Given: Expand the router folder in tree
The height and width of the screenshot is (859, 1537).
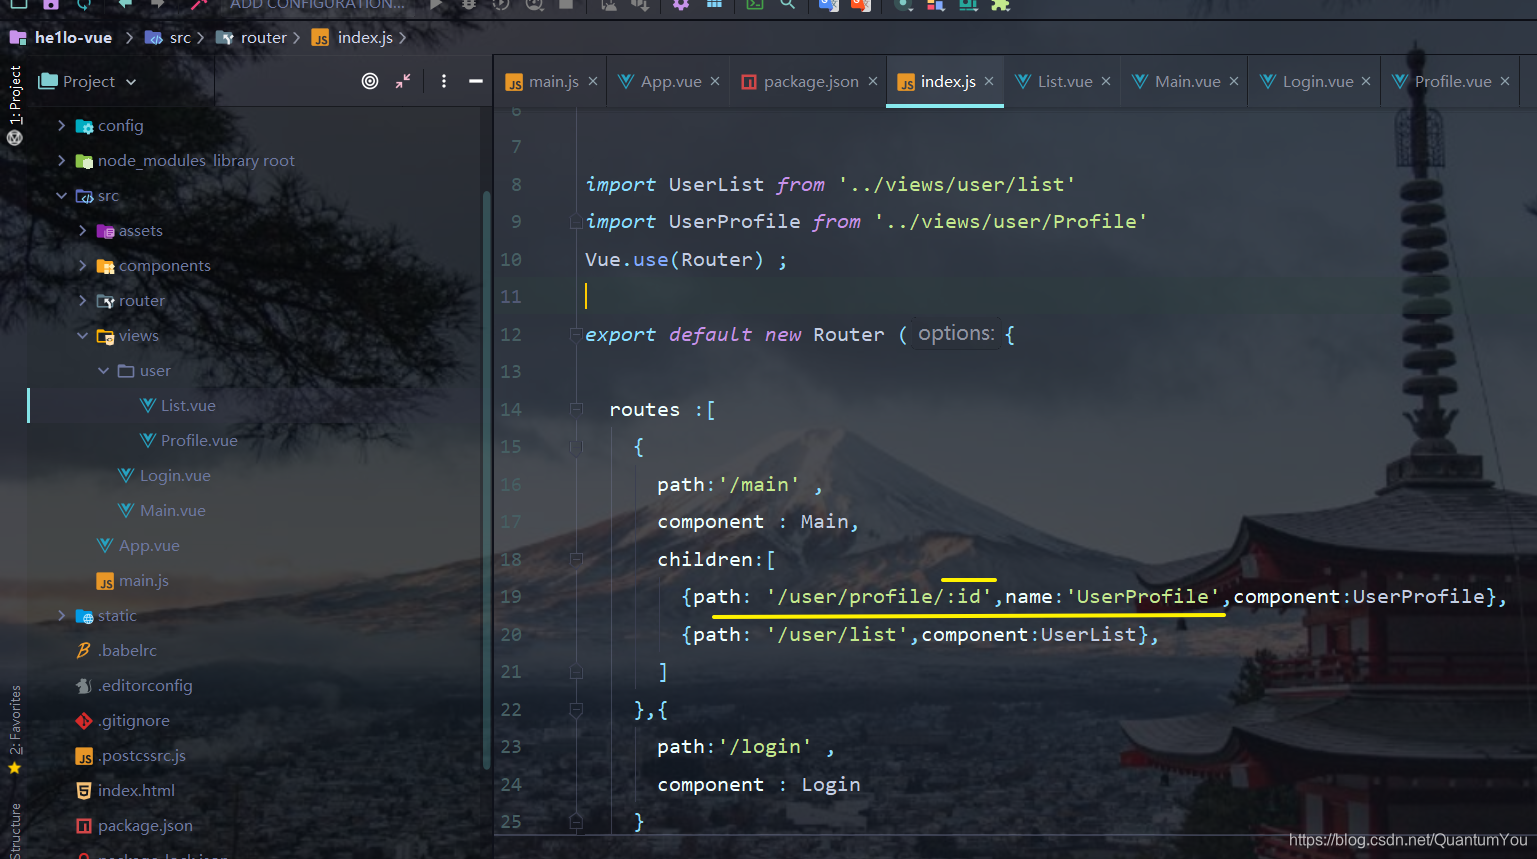Looking at the screenshot, I should tap(83, 301).
